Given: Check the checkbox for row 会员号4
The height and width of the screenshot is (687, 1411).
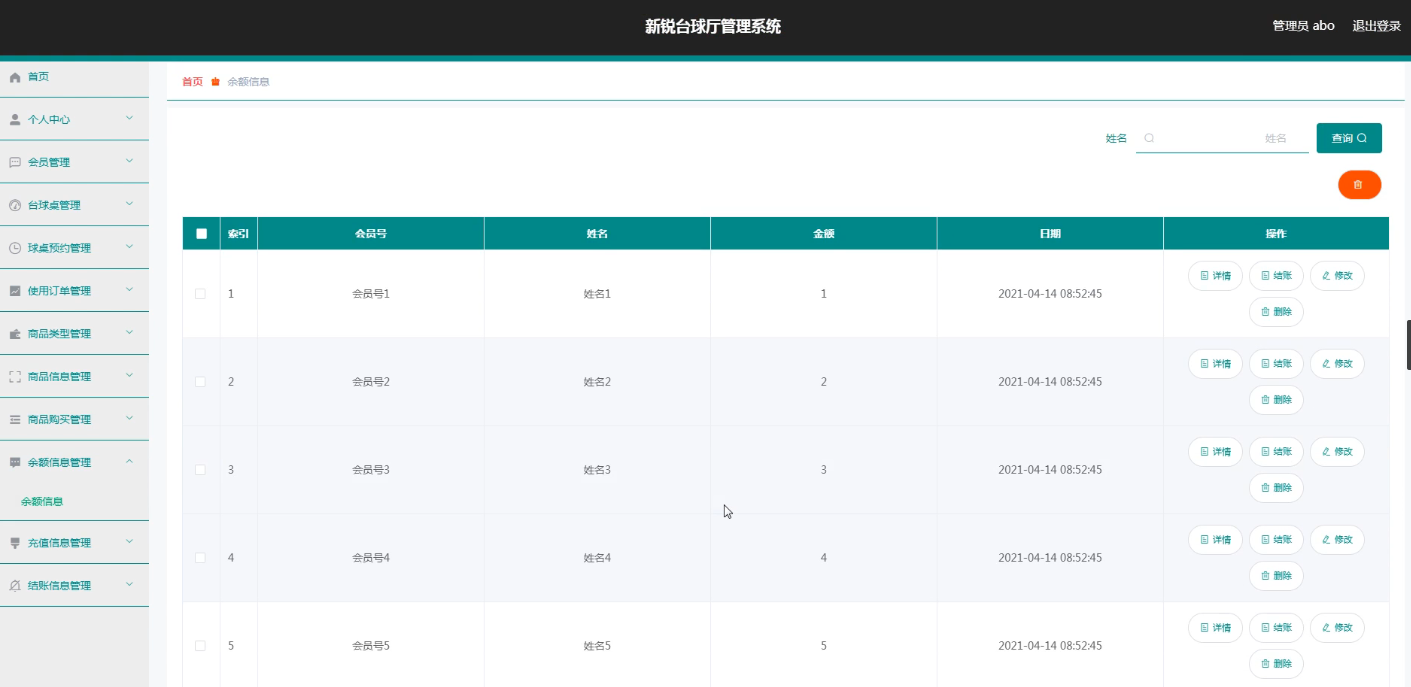Looking at the screenshot, I should pyautogui.click(x=201, y=558).
